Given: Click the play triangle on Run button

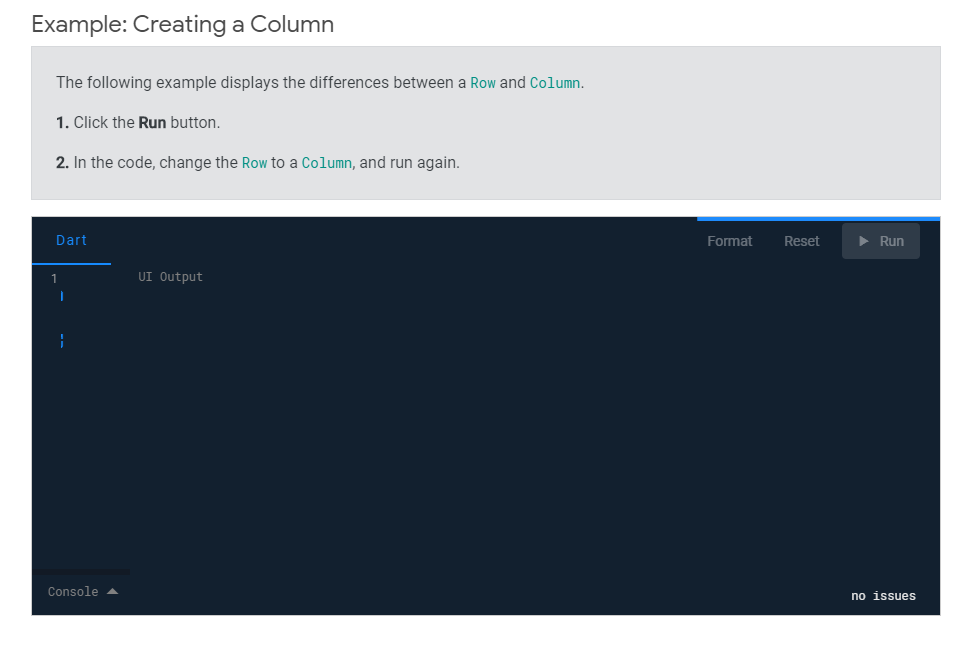Looking at the screenshot, I should (x=864, y=241).
